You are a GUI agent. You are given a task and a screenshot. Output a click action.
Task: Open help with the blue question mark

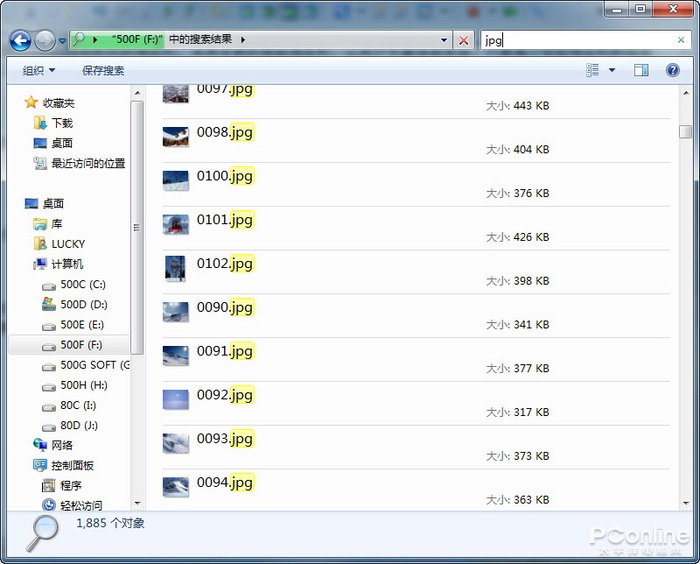[672, 70]
